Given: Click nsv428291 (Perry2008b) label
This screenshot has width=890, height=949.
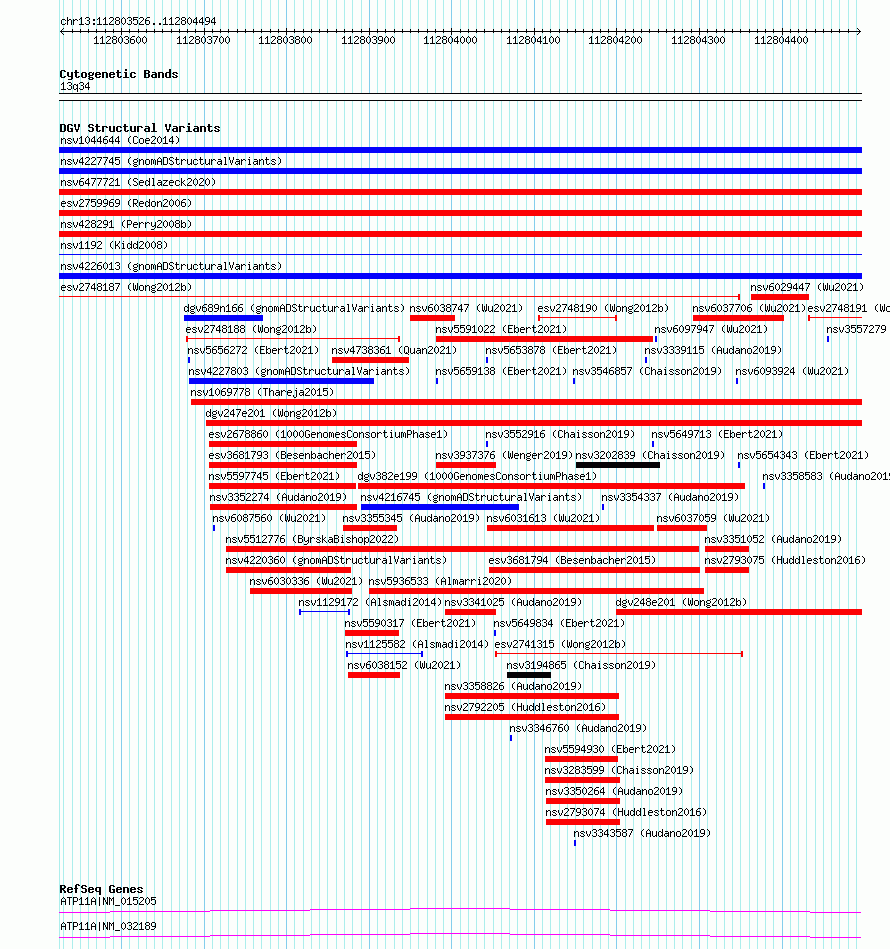Looking at the screenshot, I should pyautogui.click(x=126, y=225).
